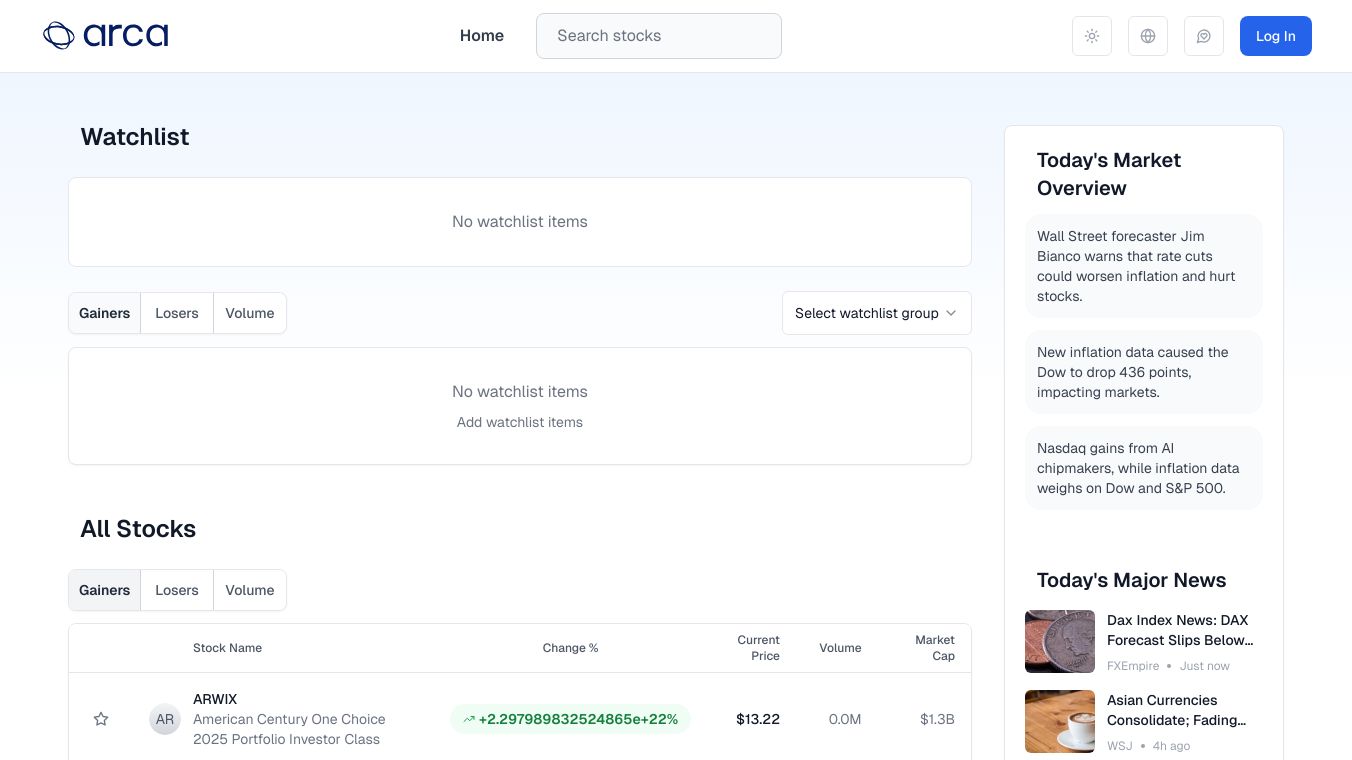Open Dax Index News coin thumbnail
1352x760 pixels.
tap(1060, 642)
